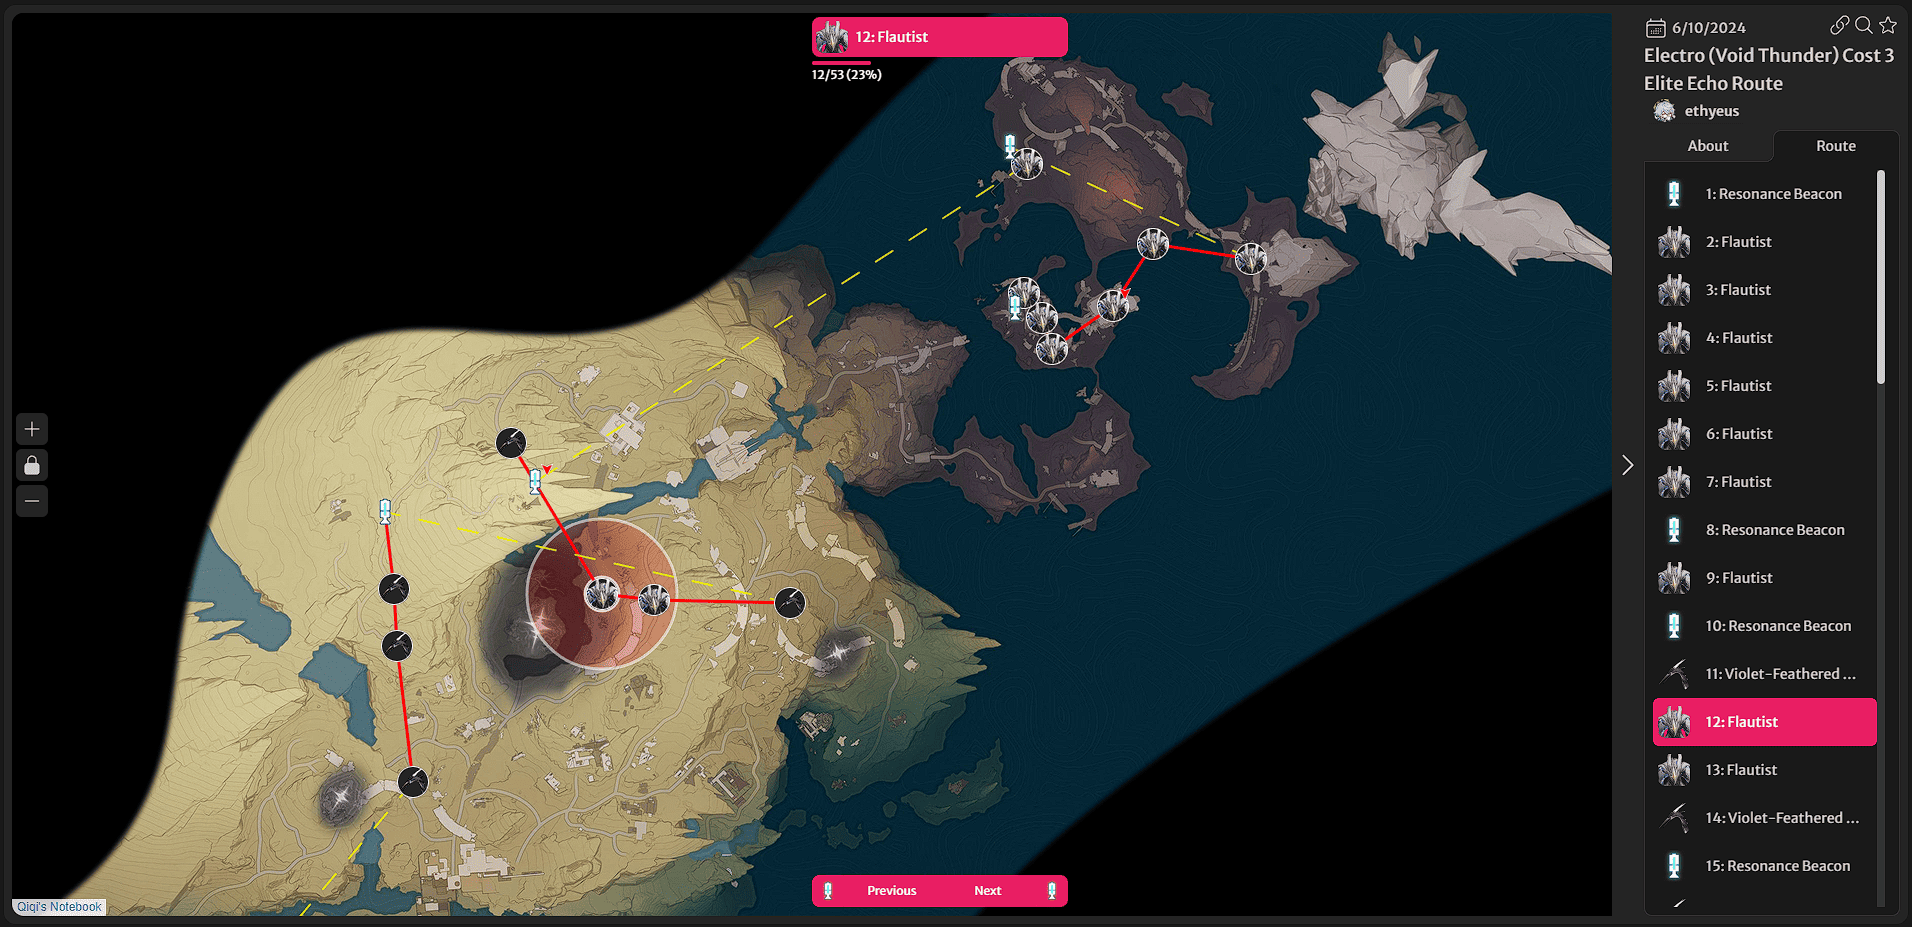Image resolution: width=1912 pixels, height=927 pixels.
Task: Click the beacon icon beside Next
Action: pos(1052,891)
